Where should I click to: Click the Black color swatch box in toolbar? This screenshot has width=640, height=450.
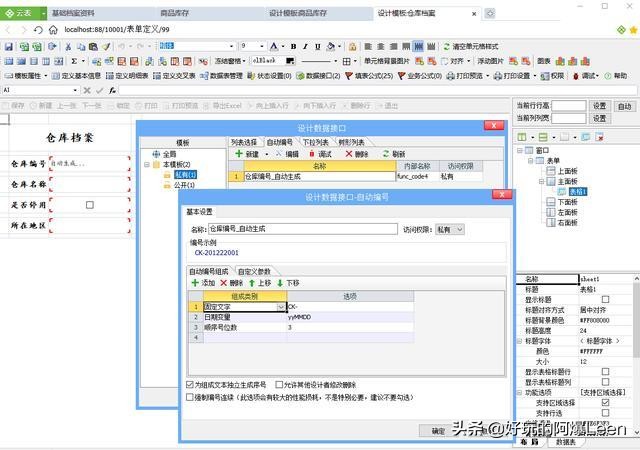click(290, 61)
